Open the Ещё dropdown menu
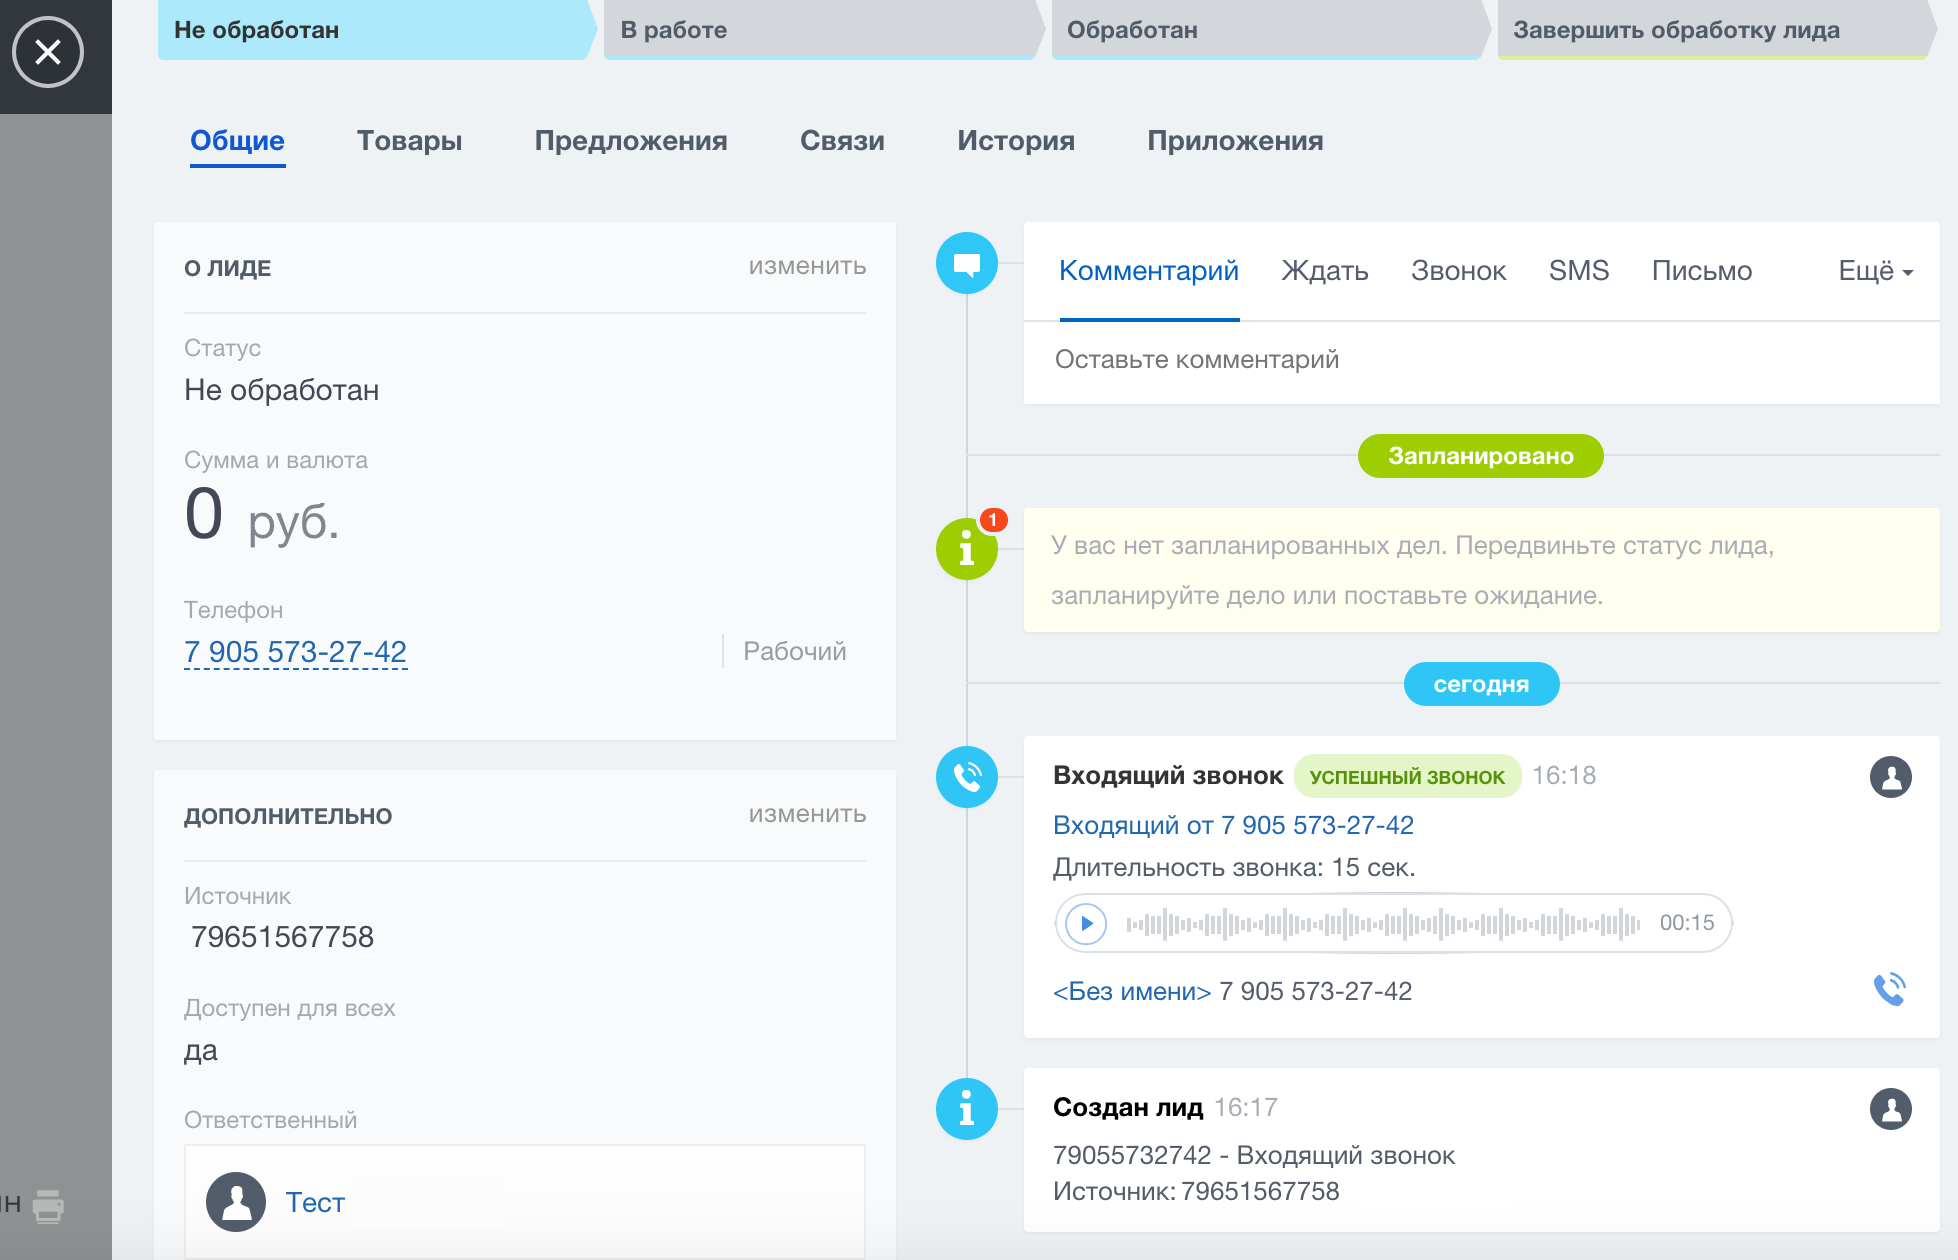 [x=1875, y=271]
